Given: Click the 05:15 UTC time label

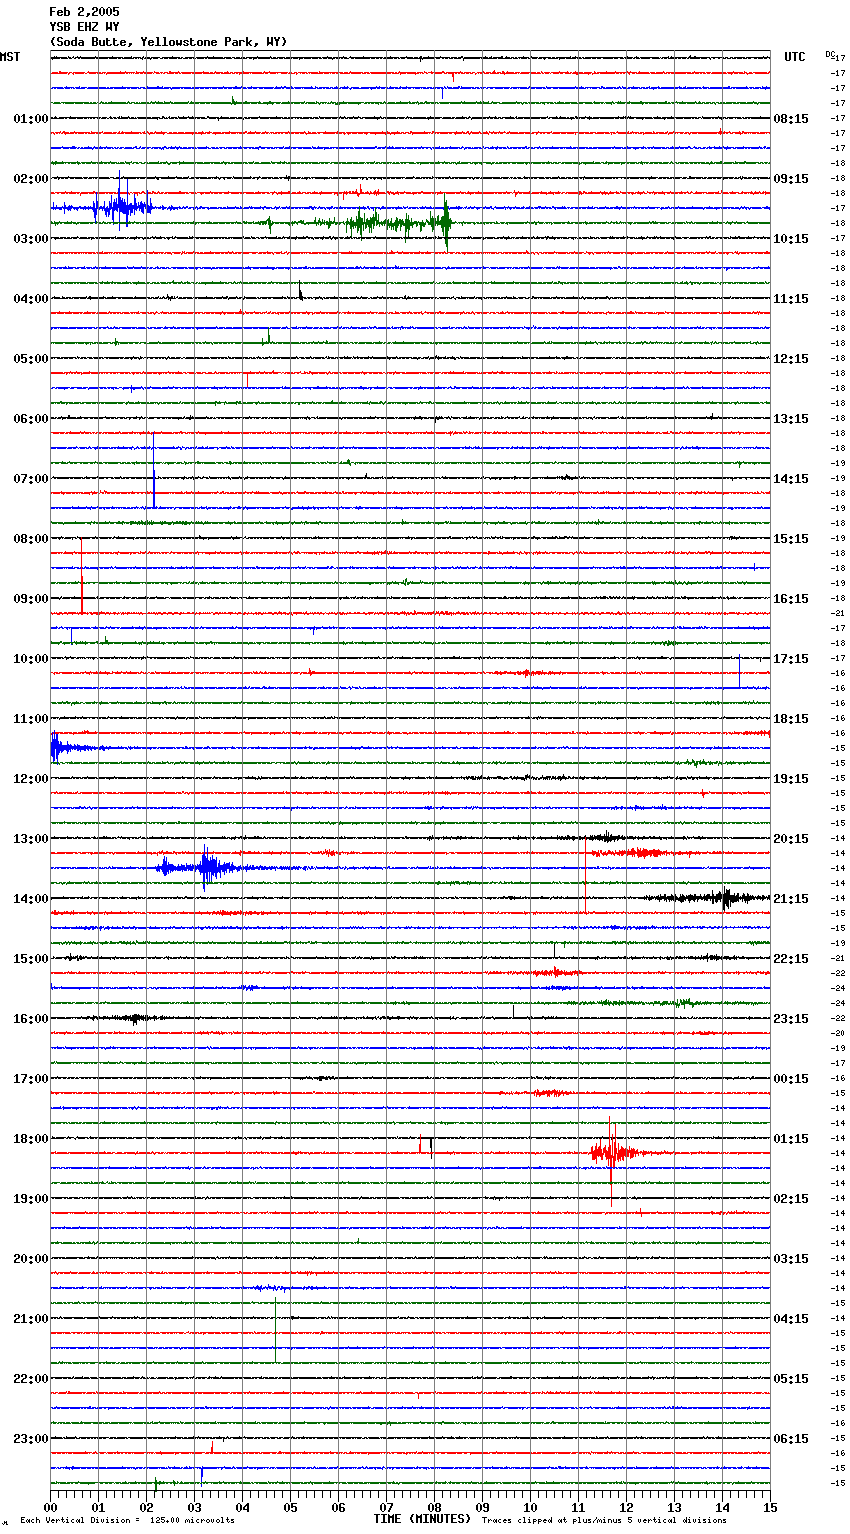Looking at the screenshot, I should pyautogui.click(x=791, y=1379).
